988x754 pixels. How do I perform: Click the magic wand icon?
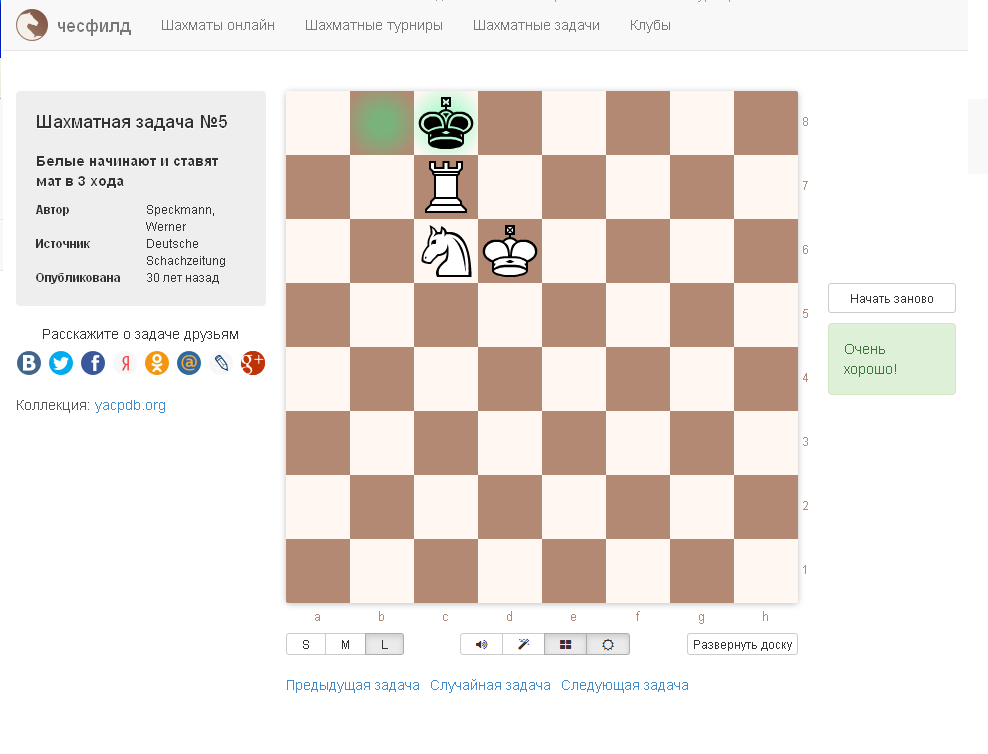(523, 644)
